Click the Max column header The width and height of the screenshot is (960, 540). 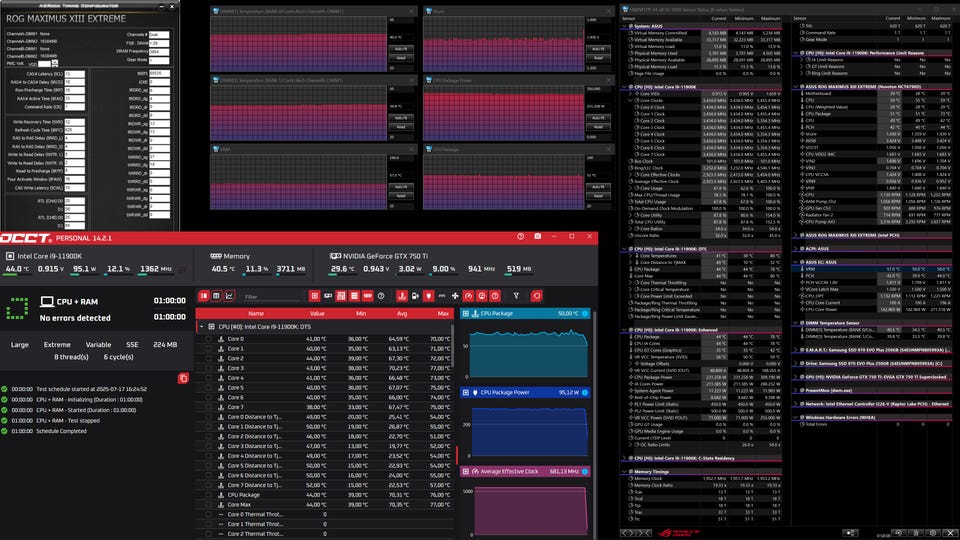(442, 313)
